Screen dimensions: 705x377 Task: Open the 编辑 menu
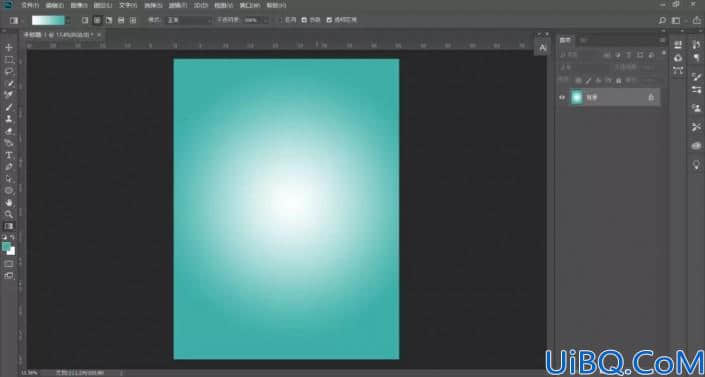pyautogui.click(x=54, y=5)
